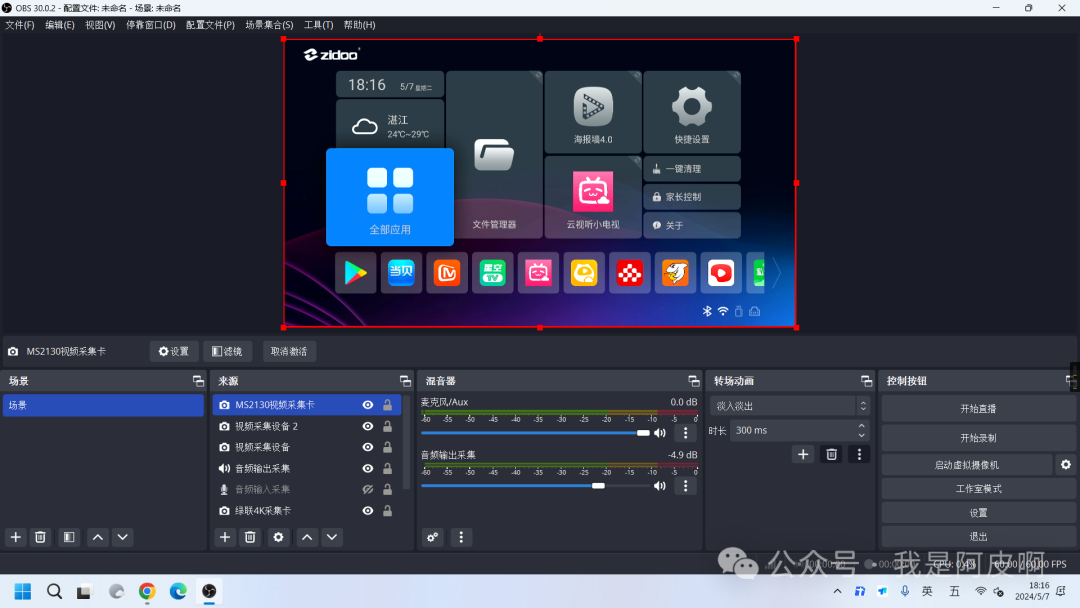Click the 开始录制 button
The width and height of the screenshot is (1080, 608).
[977, 438]
